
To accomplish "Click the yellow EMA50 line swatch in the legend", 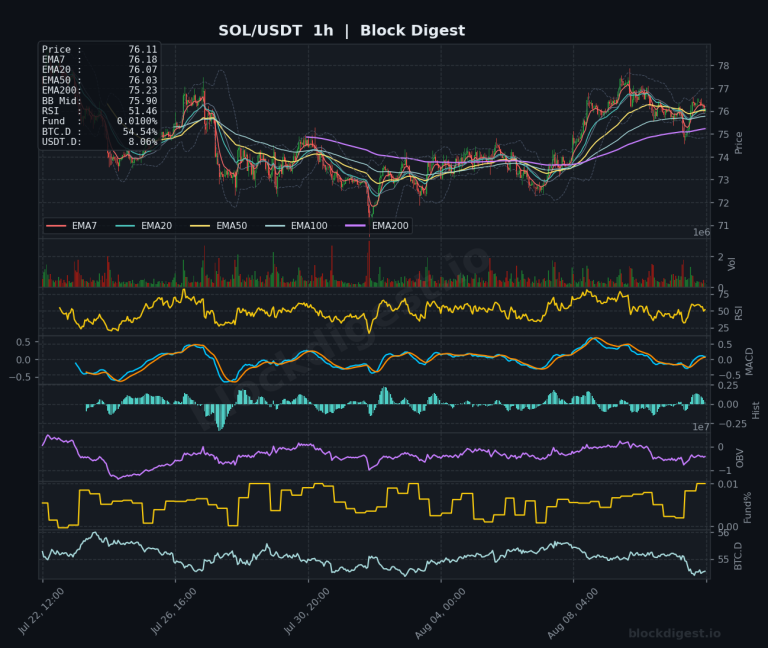I will pyautogui.click(x=200, y=226).
